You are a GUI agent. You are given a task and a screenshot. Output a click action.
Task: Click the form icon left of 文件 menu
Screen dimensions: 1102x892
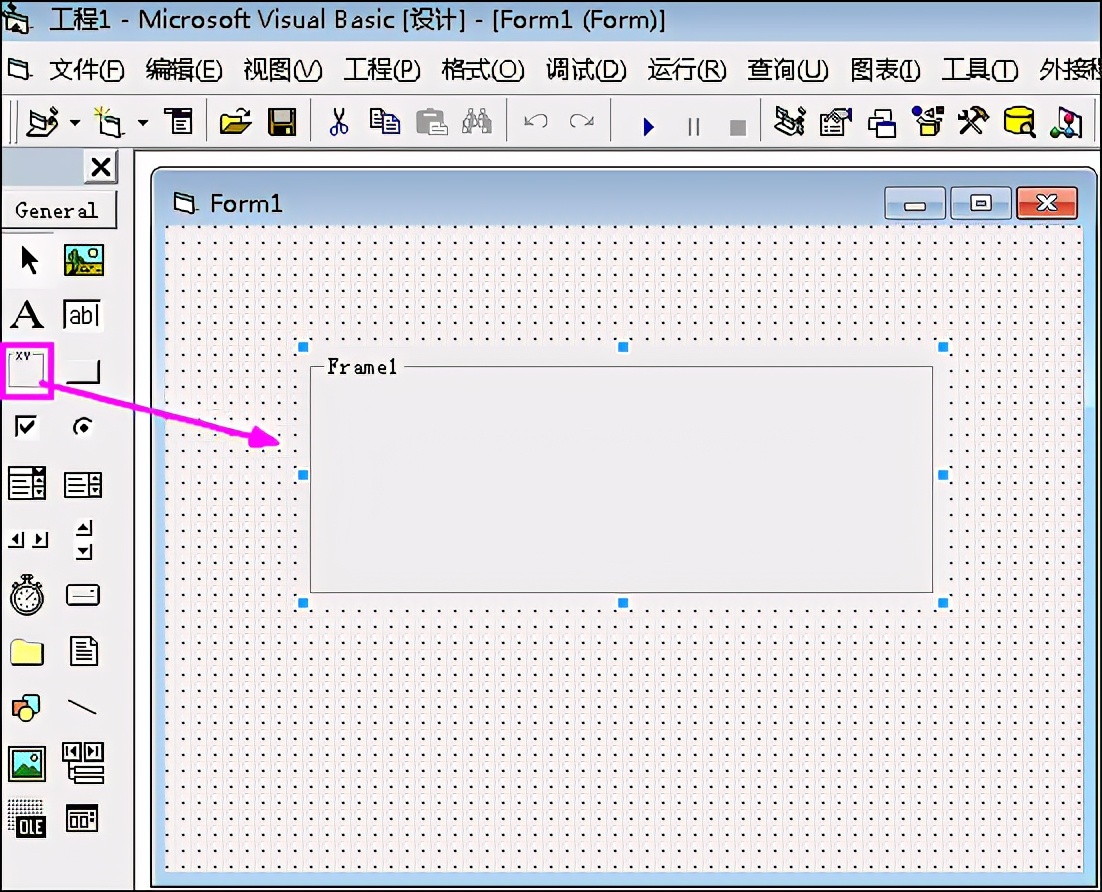20,69
